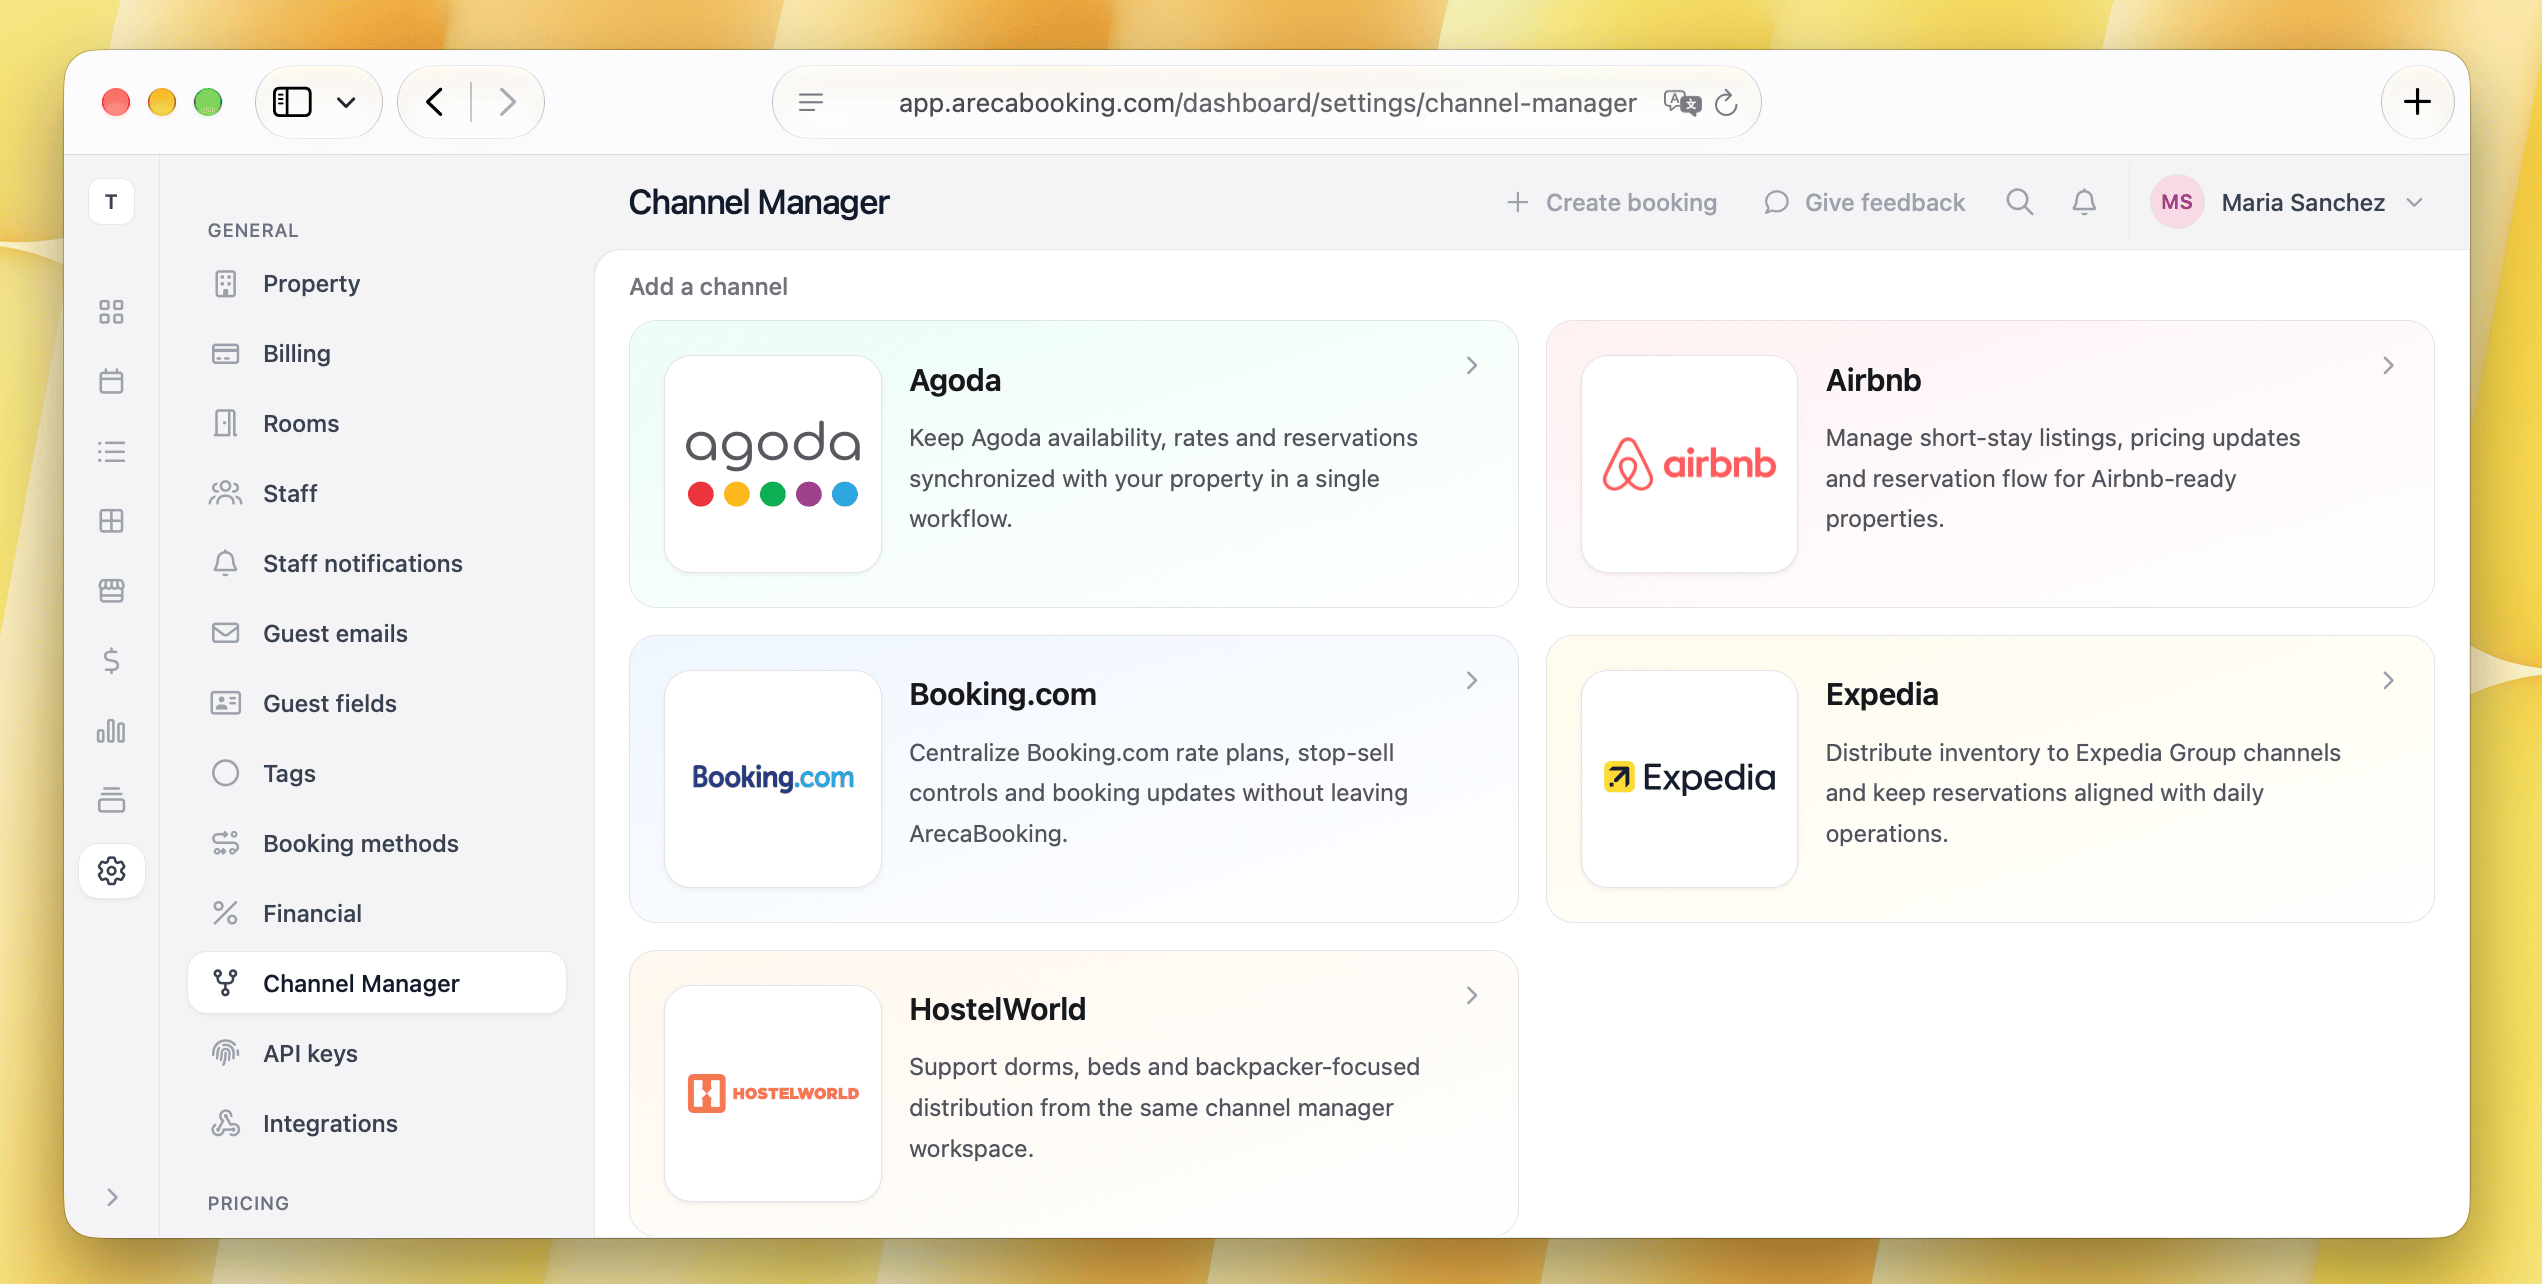Select Channel Manager in sidebar
Screen dimensions: 2542x1284
click(x=377, y=984)
